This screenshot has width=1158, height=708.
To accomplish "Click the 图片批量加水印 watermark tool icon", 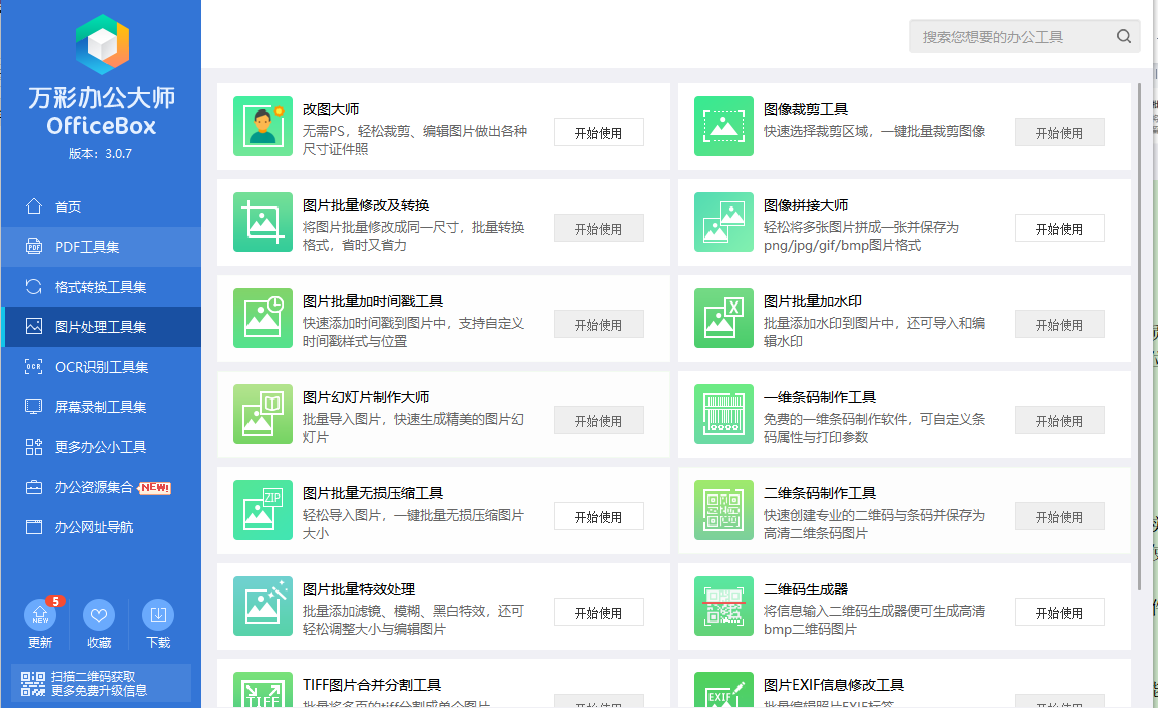I will pos(723,318).
